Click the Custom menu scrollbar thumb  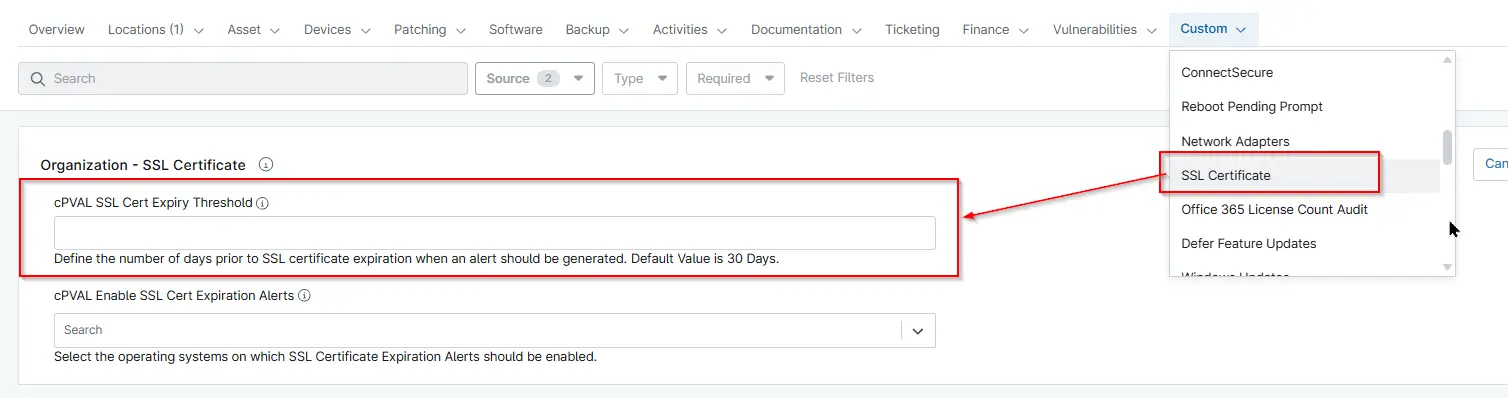1447,147
